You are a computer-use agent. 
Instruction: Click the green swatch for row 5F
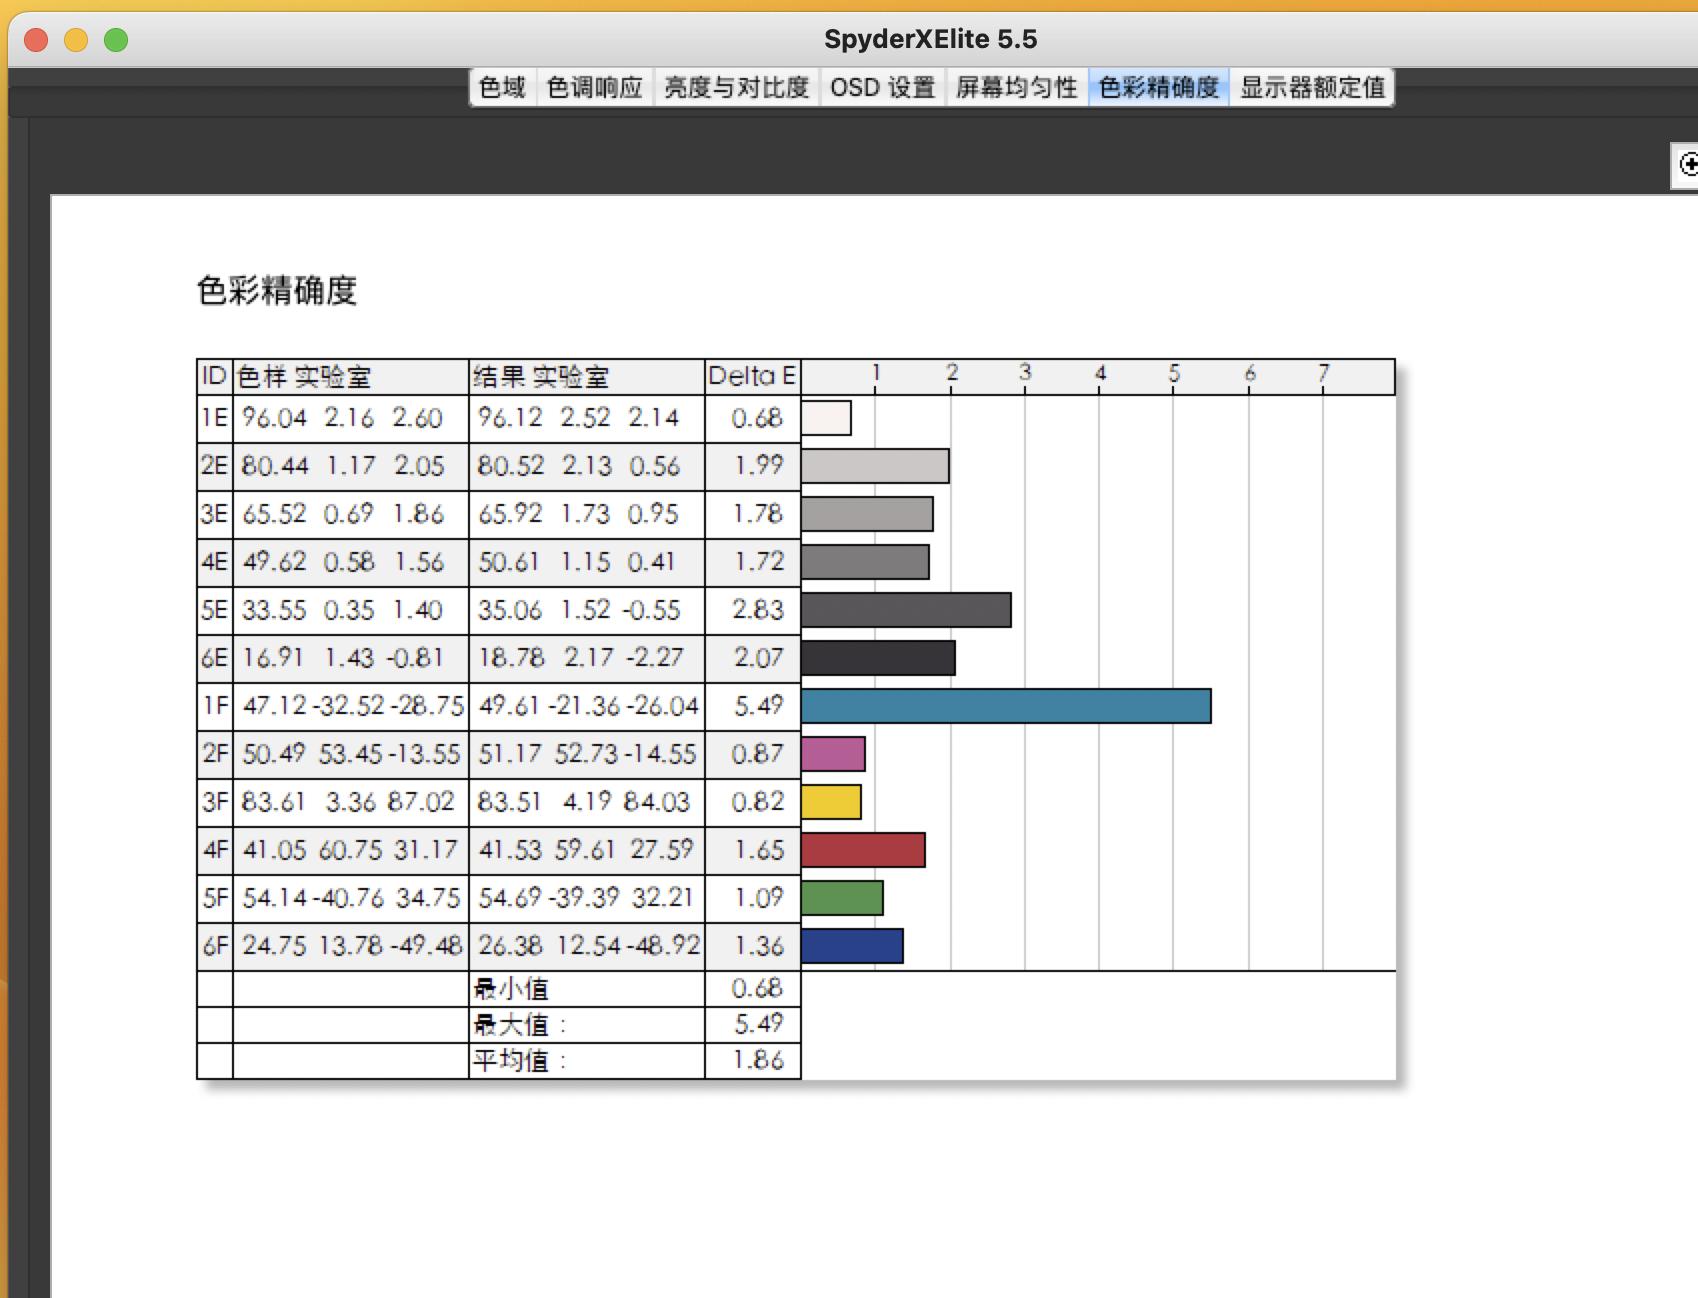(841, 897)
